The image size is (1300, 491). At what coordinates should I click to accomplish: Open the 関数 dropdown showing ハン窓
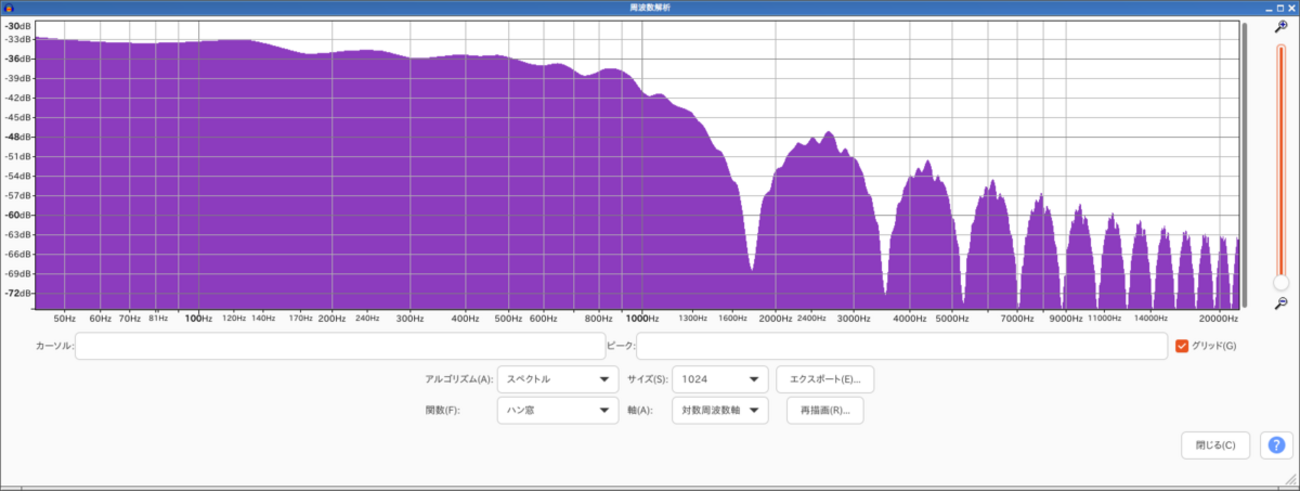(558, 410)
